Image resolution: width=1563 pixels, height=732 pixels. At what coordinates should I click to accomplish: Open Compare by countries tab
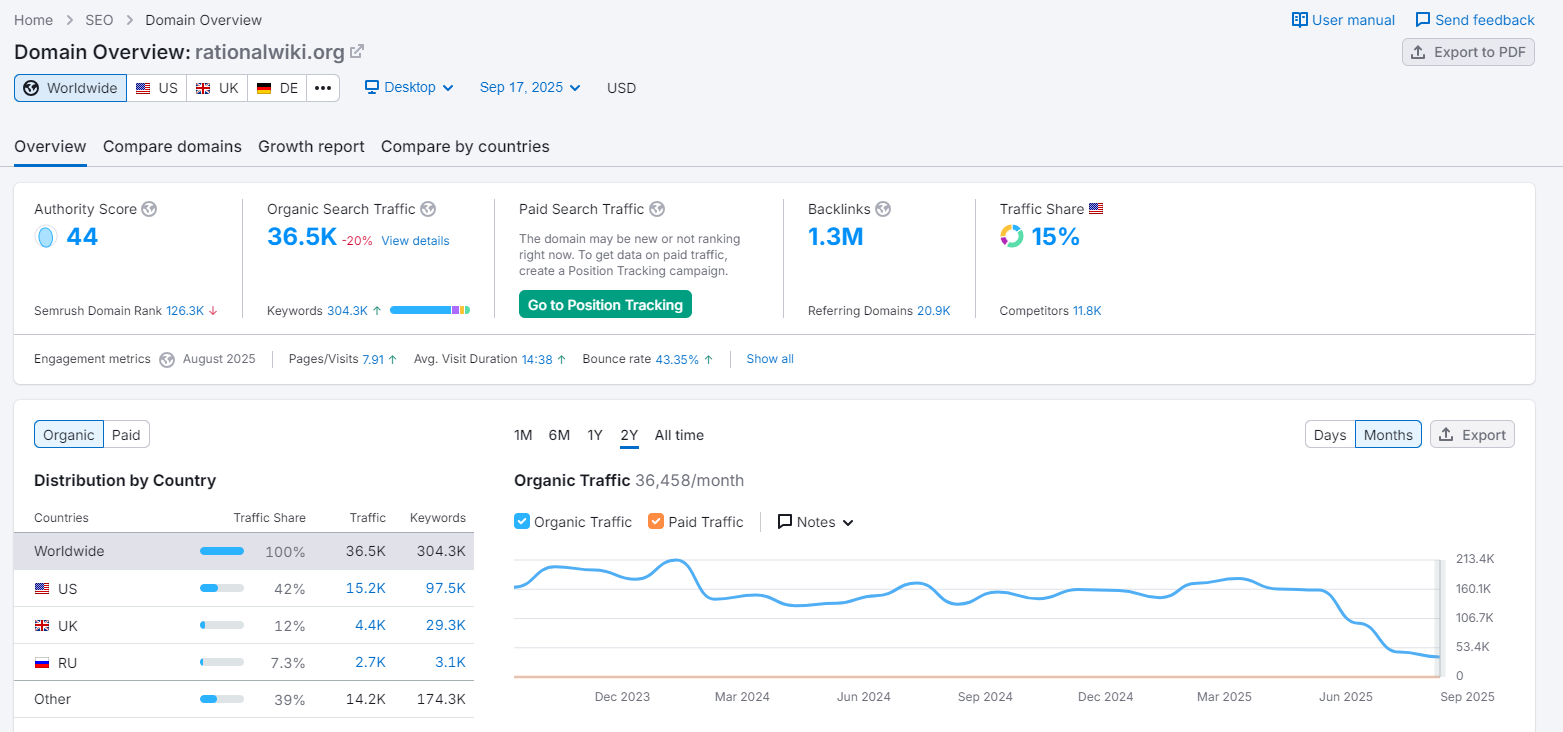[465, 147]
